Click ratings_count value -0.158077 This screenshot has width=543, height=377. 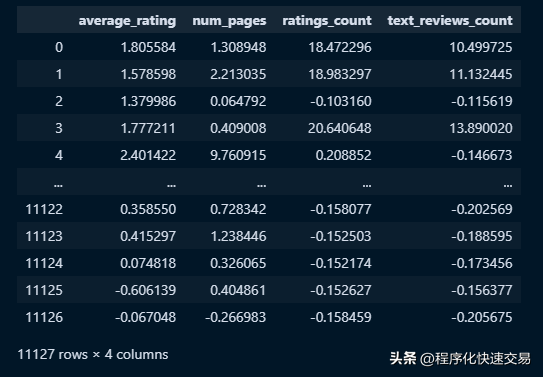[341, 209]
